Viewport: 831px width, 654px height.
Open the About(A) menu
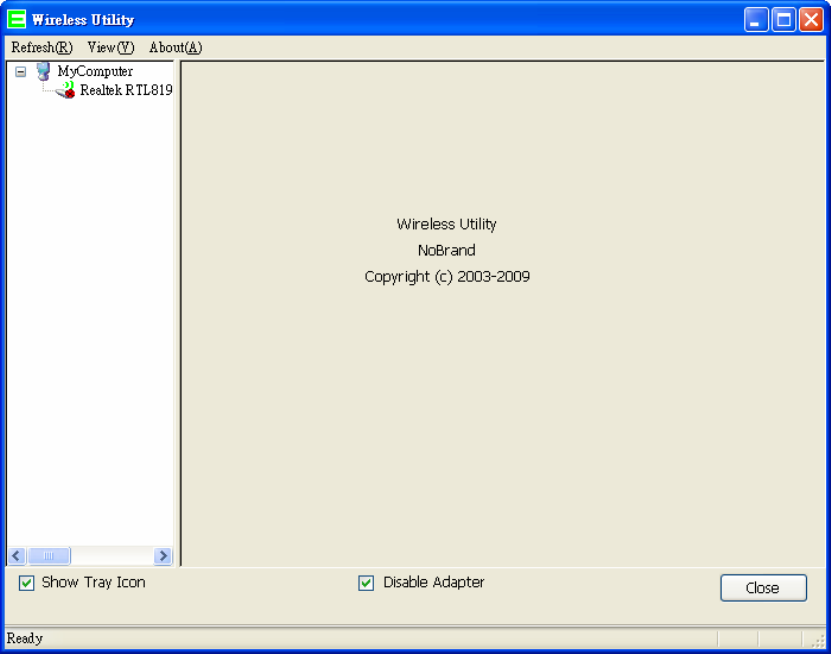(175, 48)
